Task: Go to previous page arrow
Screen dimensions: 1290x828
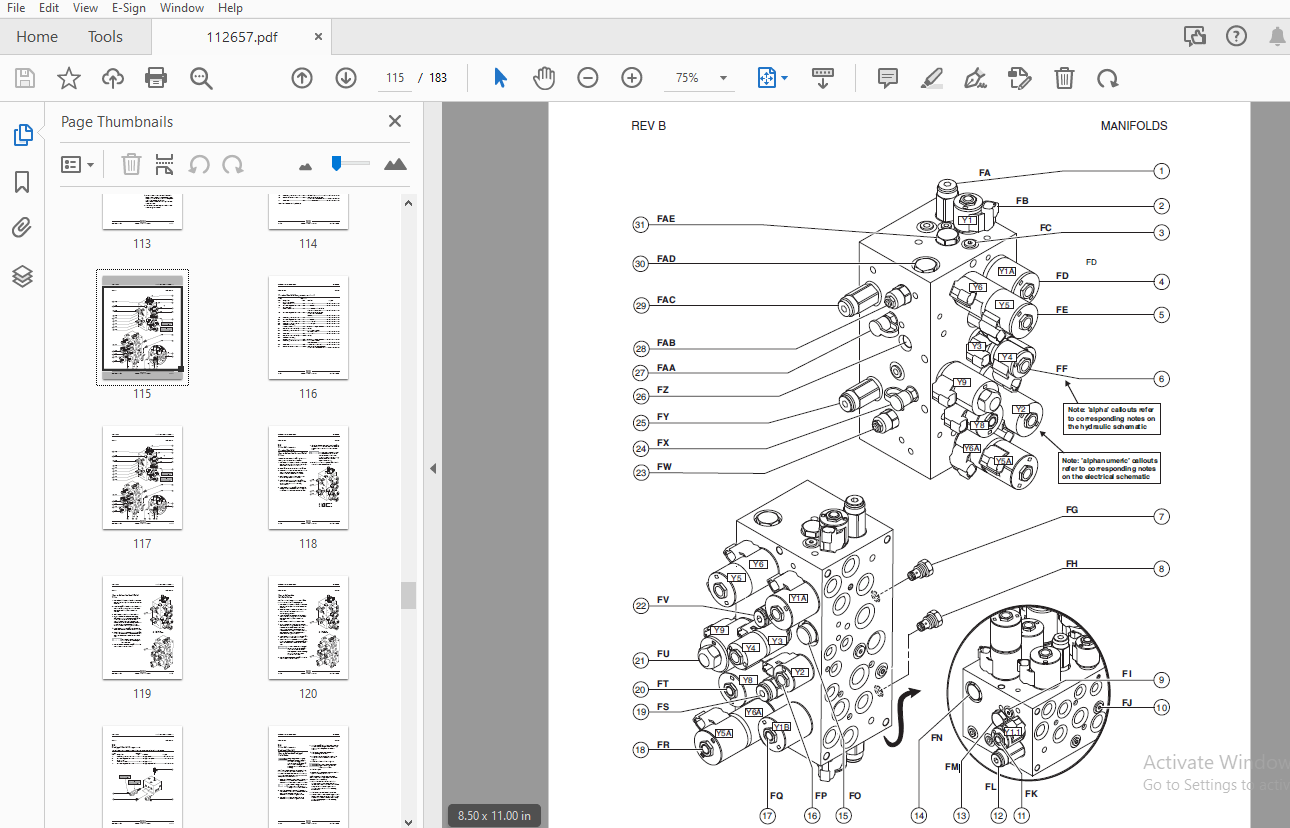Action: pos(302,78)
